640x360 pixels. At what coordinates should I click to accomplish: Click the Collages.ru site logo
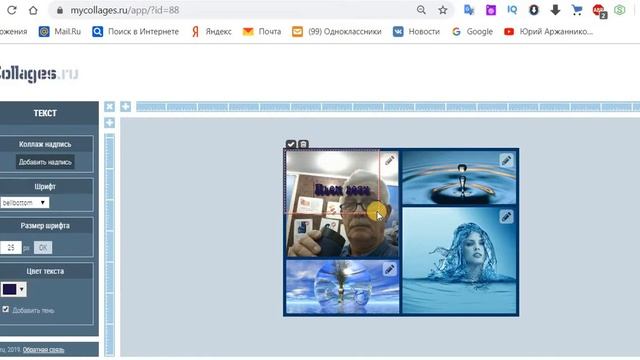coord(39,73)
